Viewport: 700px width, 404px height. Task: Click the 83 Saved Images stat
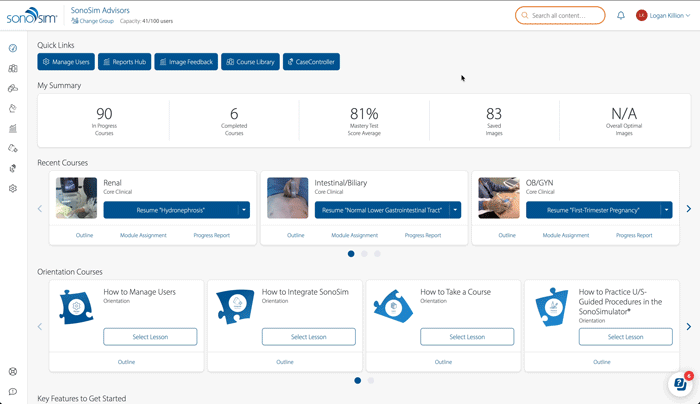[494, 121]
